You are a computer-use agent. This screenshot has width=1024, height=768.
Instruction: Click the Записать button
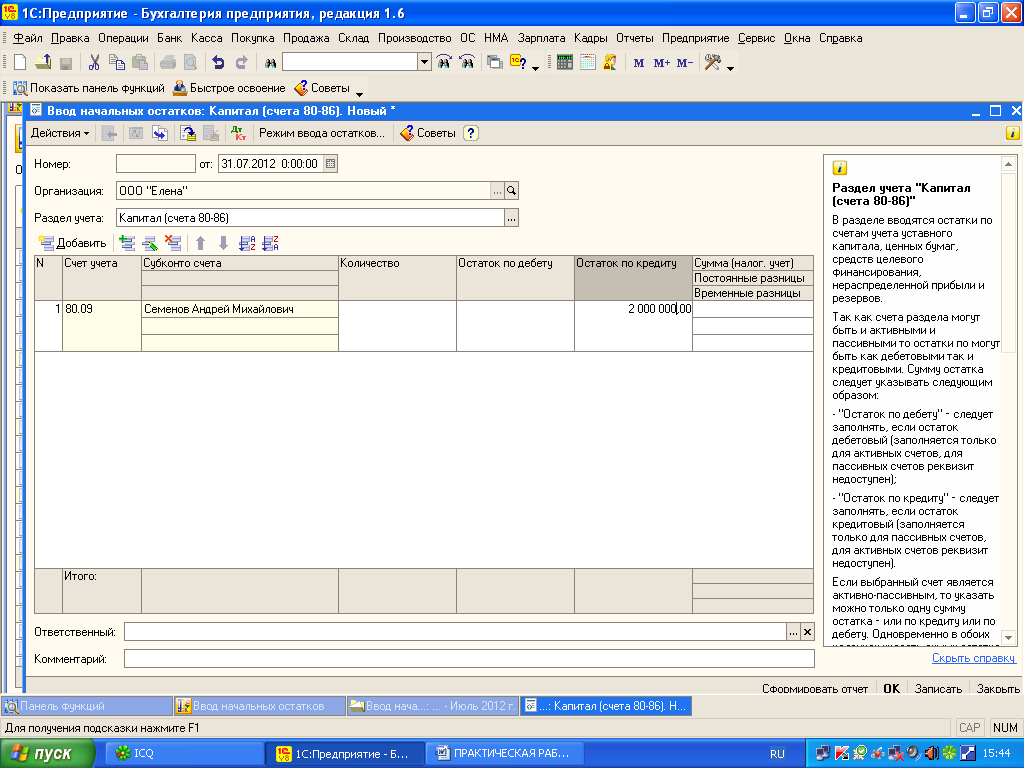click(938, 688)
